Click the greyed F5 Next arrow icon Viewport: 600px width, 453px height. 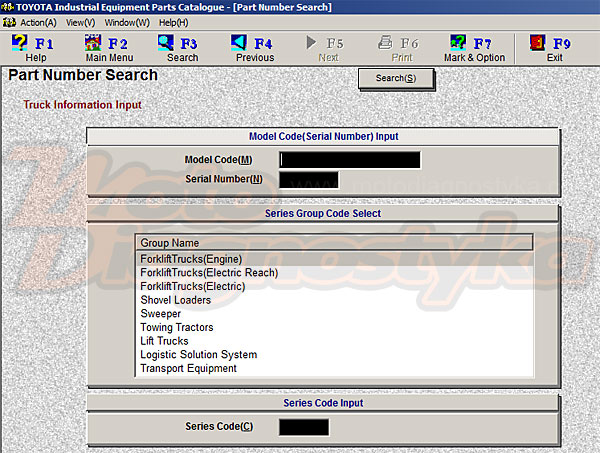[311, 42]
